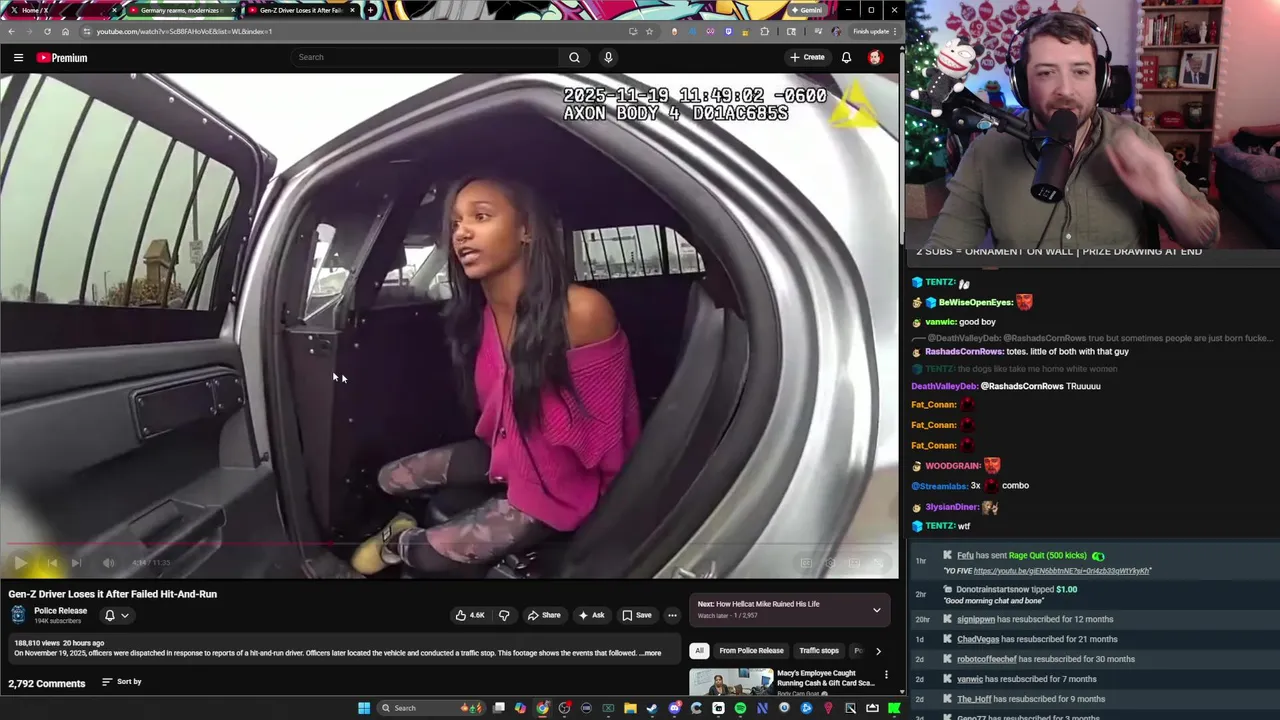
Task: Open a new browser tab
Action: (x=371, y=10)
